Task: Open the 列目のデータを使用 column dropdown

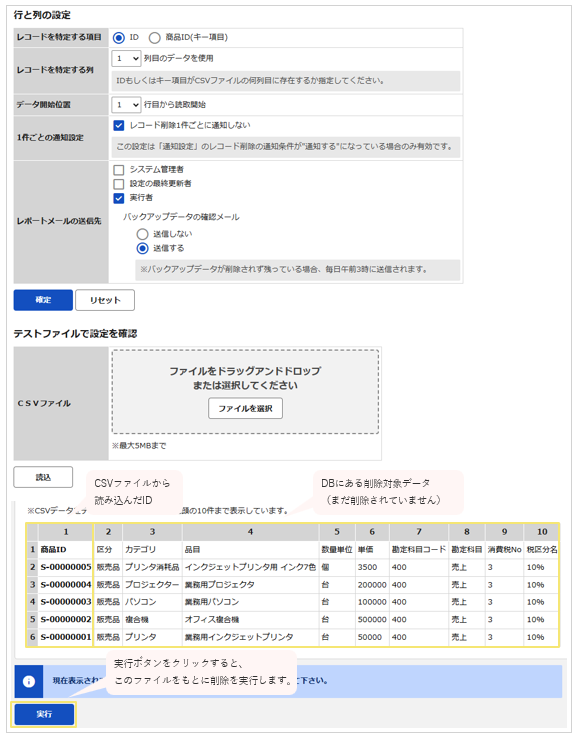Action: click(x=126, y=59)
